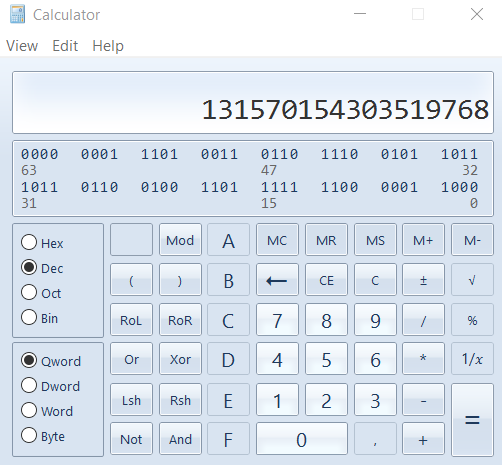Click the M+ button

coord(423,240)
